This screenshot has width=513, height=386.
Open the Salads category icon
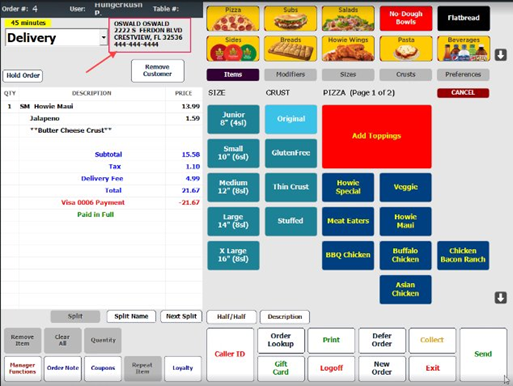click(348, 19)
